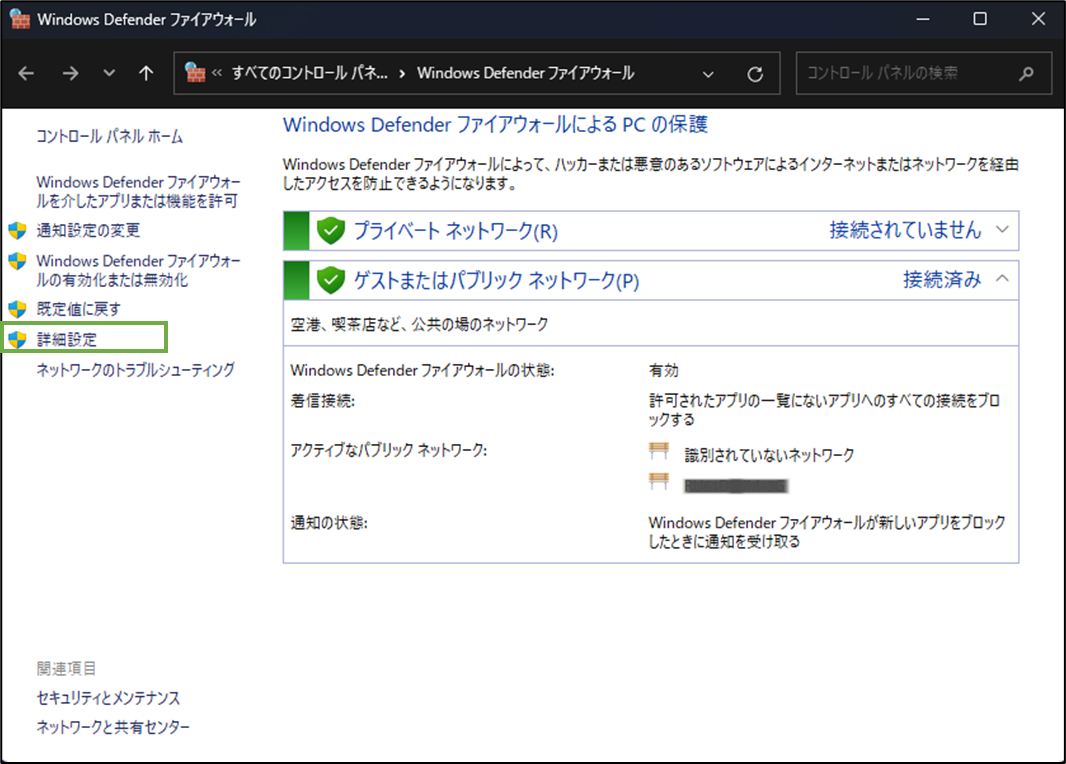Viewport: 1066px width, 764px height.
Task: Expand プライベート ネットワーク section chevron
Action: 1002,230
